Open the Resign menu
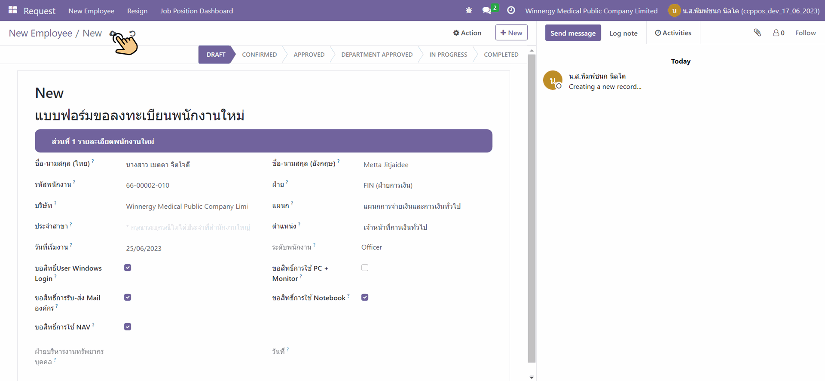This screenshot has width=825, height=381. (x=137, y=11)
